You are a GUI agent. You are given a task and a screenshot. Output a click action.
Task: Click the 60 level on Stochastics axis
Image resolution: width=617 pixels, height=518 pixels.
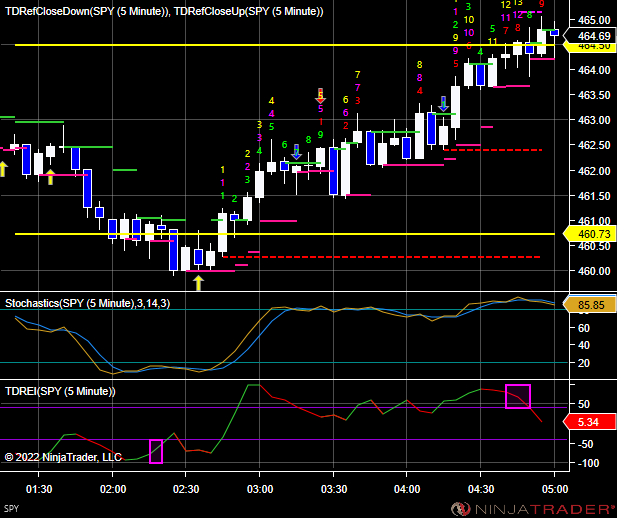583,328
